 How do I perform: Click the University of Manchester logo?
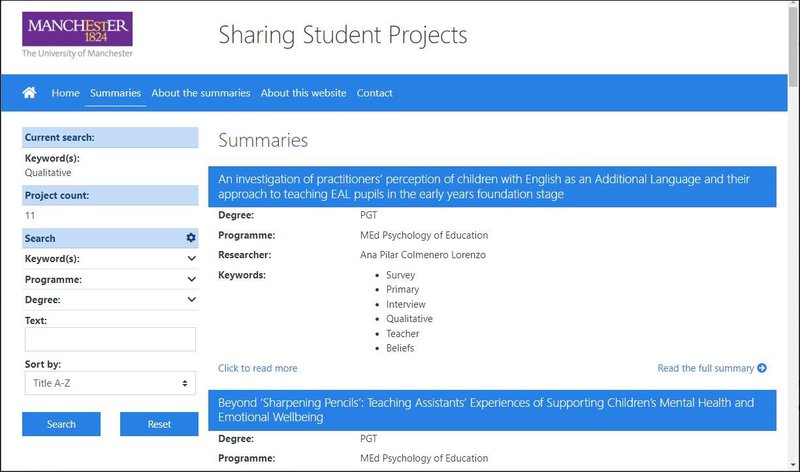click(77, 34)
